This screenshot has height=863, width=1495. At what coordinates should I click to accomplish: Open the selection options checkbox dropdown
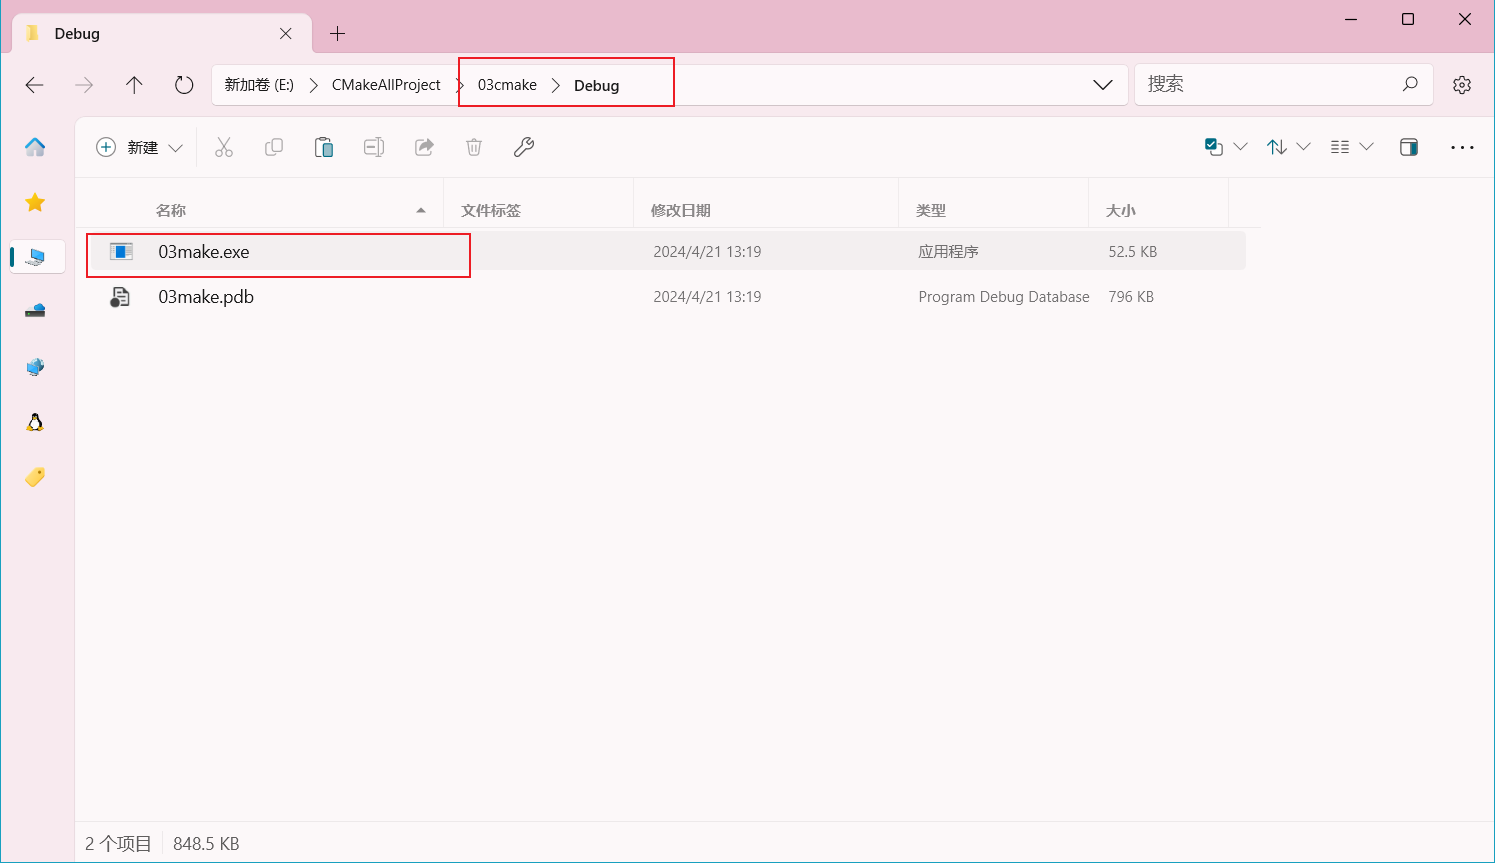pyautogui.click(x=1225, y=147)
